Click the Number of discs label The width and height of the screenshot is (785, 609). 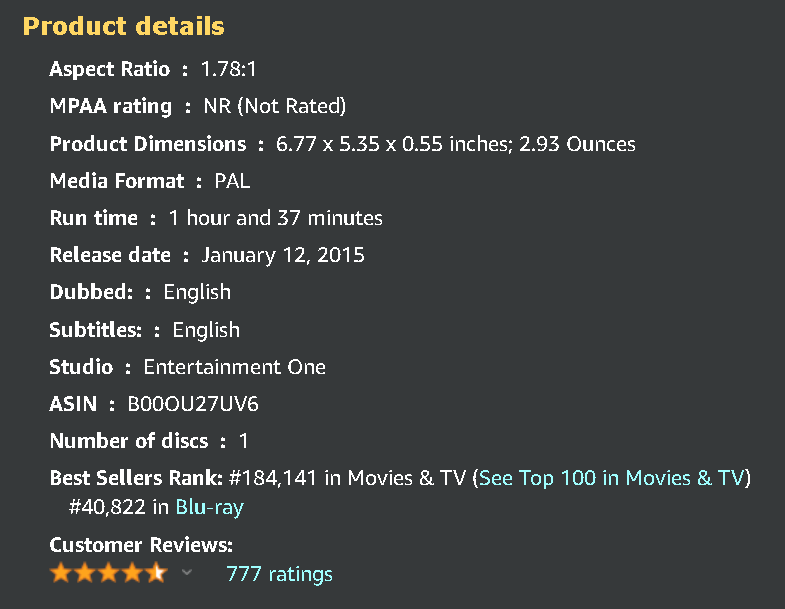tap(129, 441)
